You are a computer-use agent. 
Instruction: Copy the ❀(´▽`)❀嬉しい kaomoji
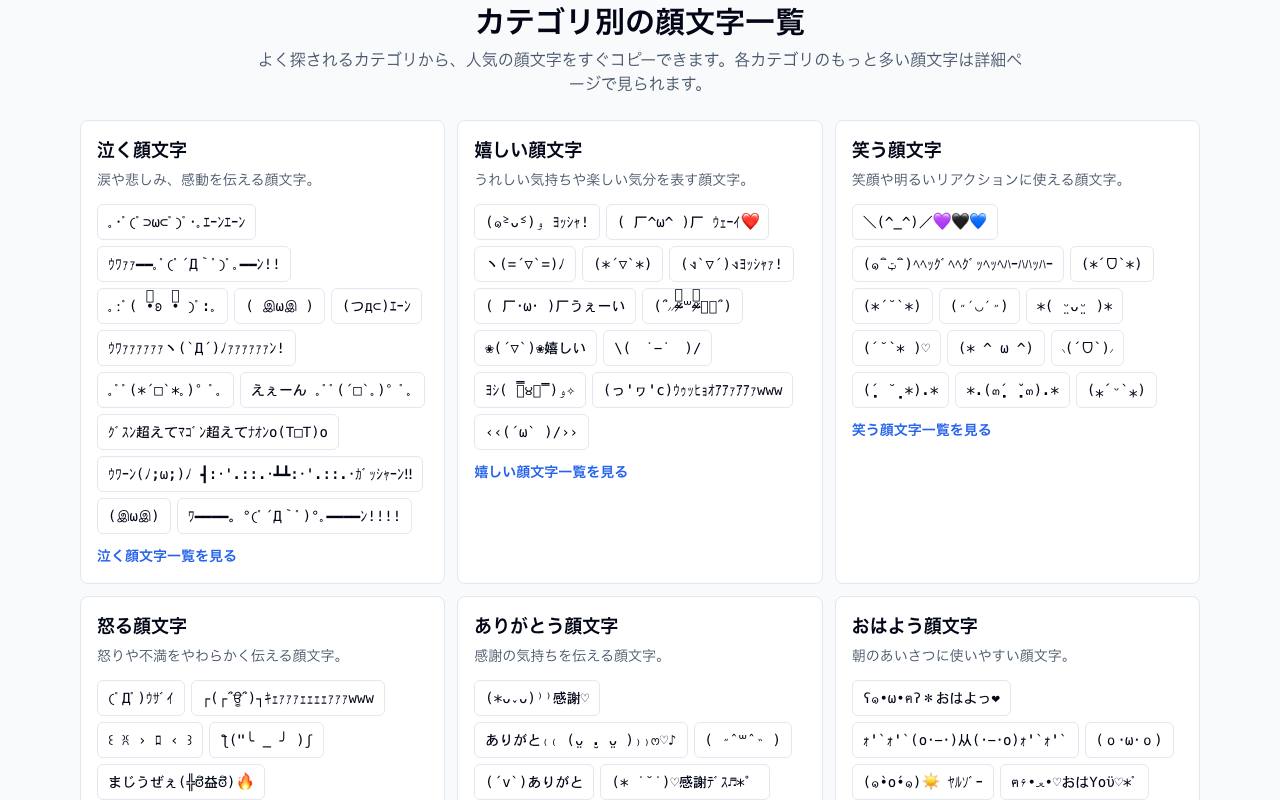coord(535,348)
